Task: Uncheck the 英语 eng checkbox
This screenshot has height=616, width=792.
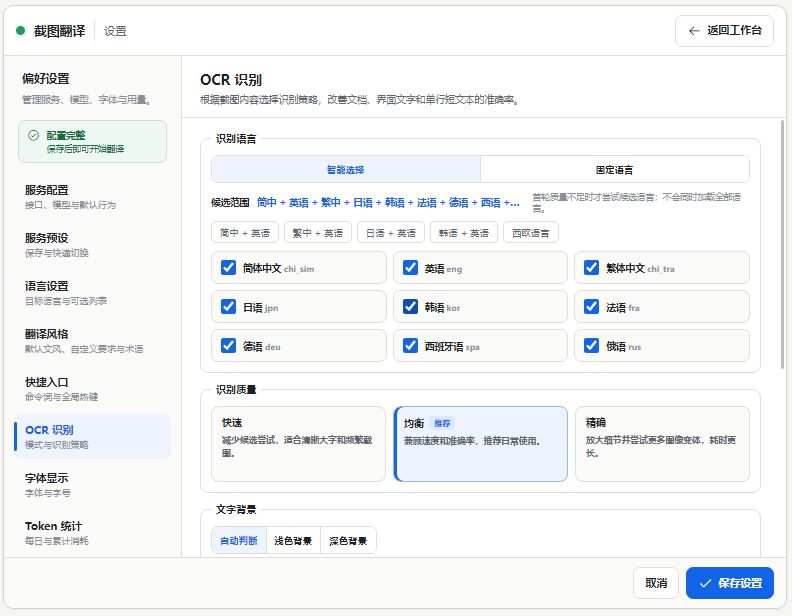Action: 410,268
